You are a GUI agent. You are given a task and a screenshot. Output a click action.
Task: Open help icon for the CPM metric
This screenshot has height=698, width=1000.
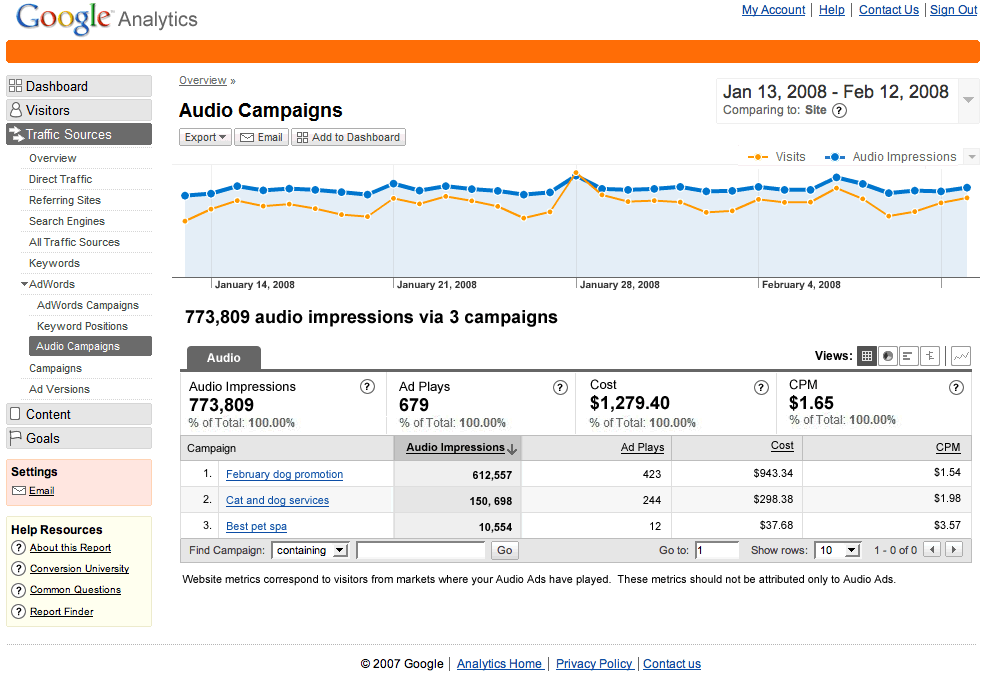click(956, 387)
